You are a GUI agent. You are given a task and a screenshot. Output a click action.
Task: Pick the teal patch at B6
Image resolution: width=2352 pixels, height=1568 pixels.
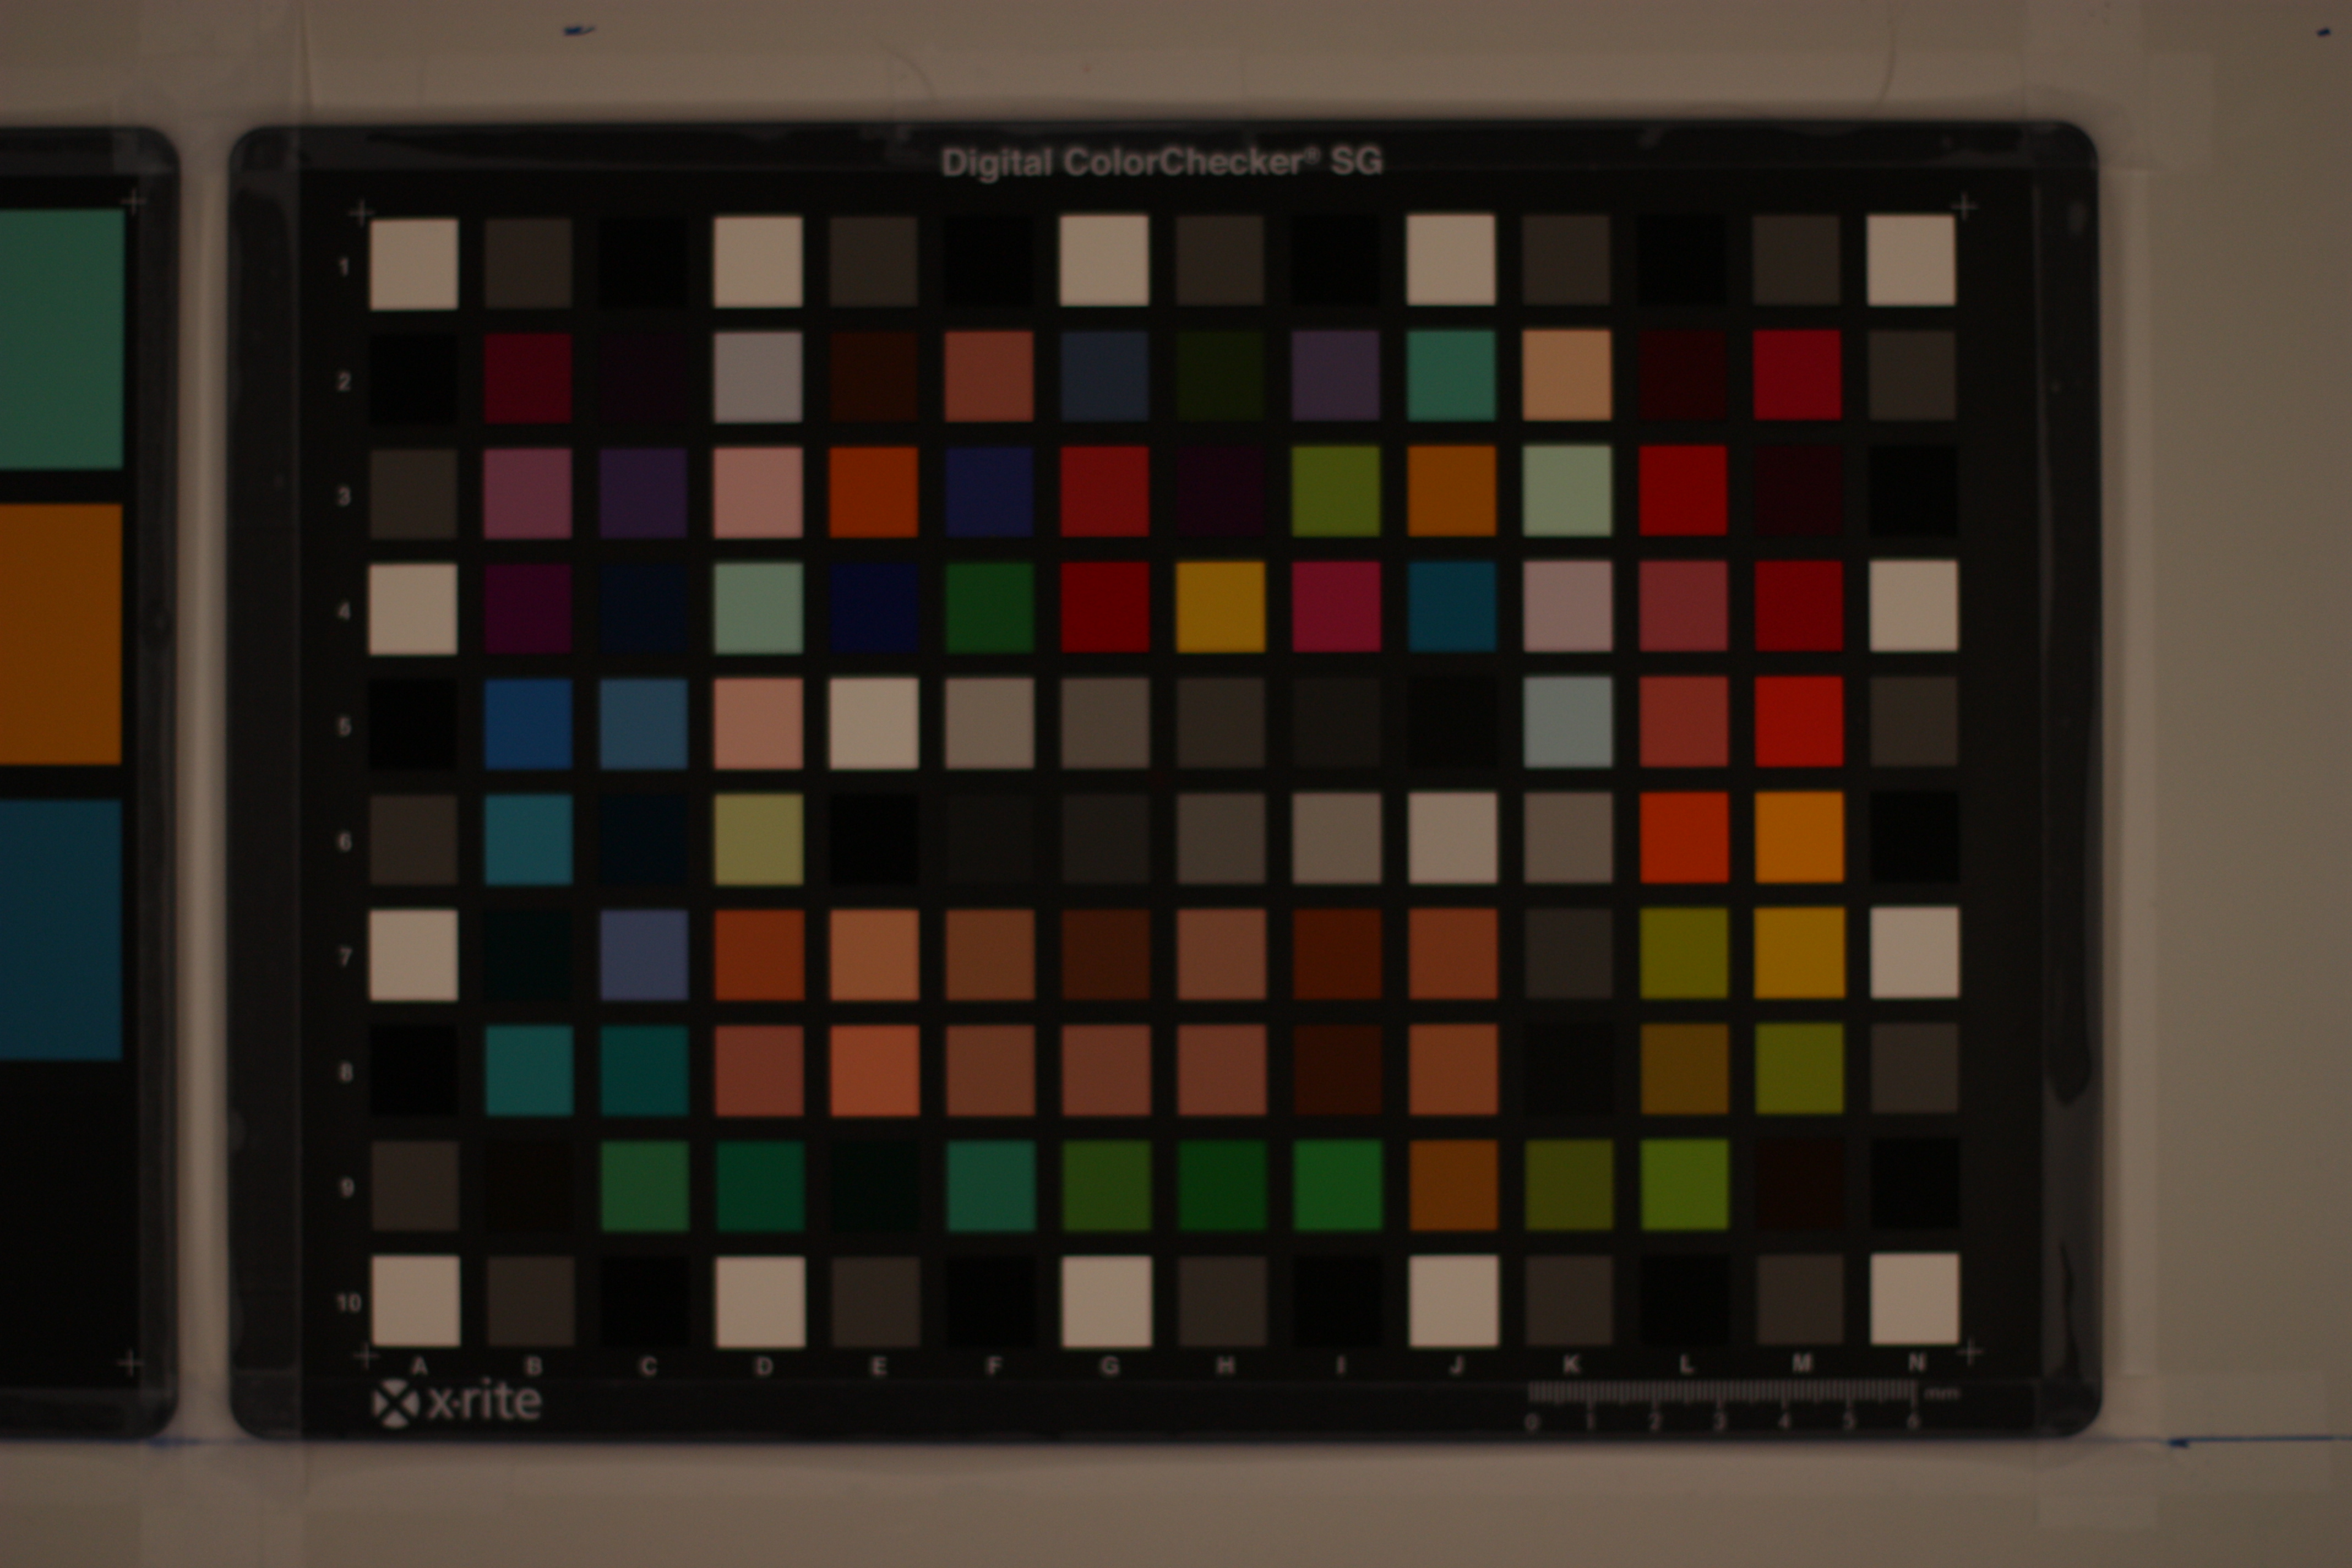(x=529, y=840)
